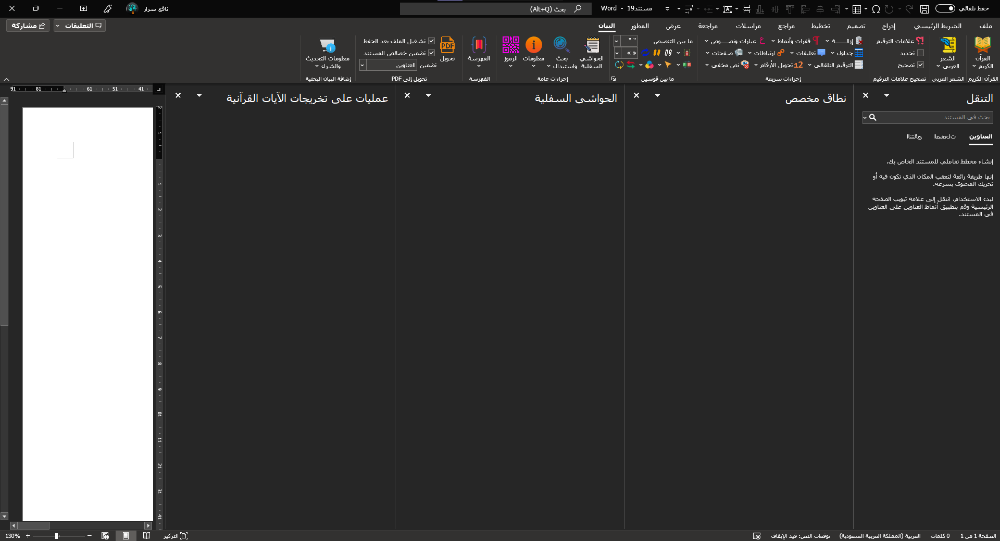Click the blue swap arrows icon in brackets group

pyautogui.click(x=645, y=53)
